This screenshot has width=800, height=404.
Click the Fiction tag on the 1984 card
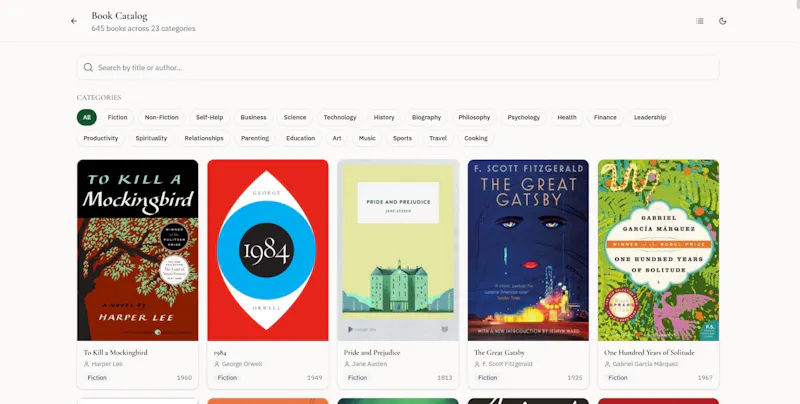click(x=227, y=378)
